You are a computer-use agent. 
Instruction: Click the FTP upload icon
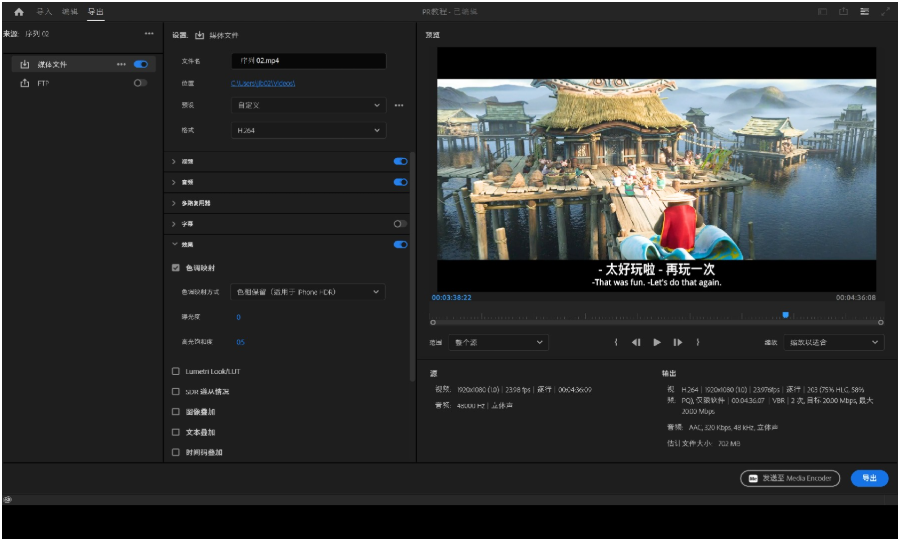click(25, 83)
